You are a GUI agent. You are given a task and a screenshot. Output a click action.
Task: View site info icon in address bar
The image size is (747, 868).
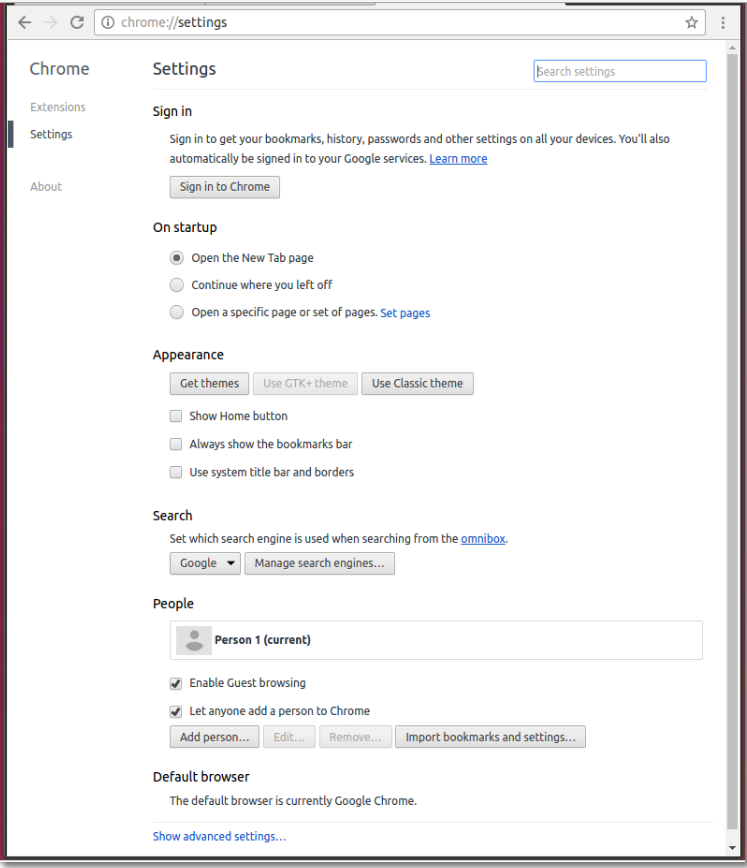pos(108,23)
